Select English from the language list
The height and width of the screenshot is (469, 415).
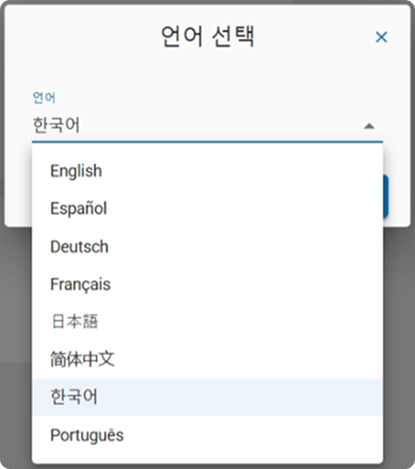point(207,171)
